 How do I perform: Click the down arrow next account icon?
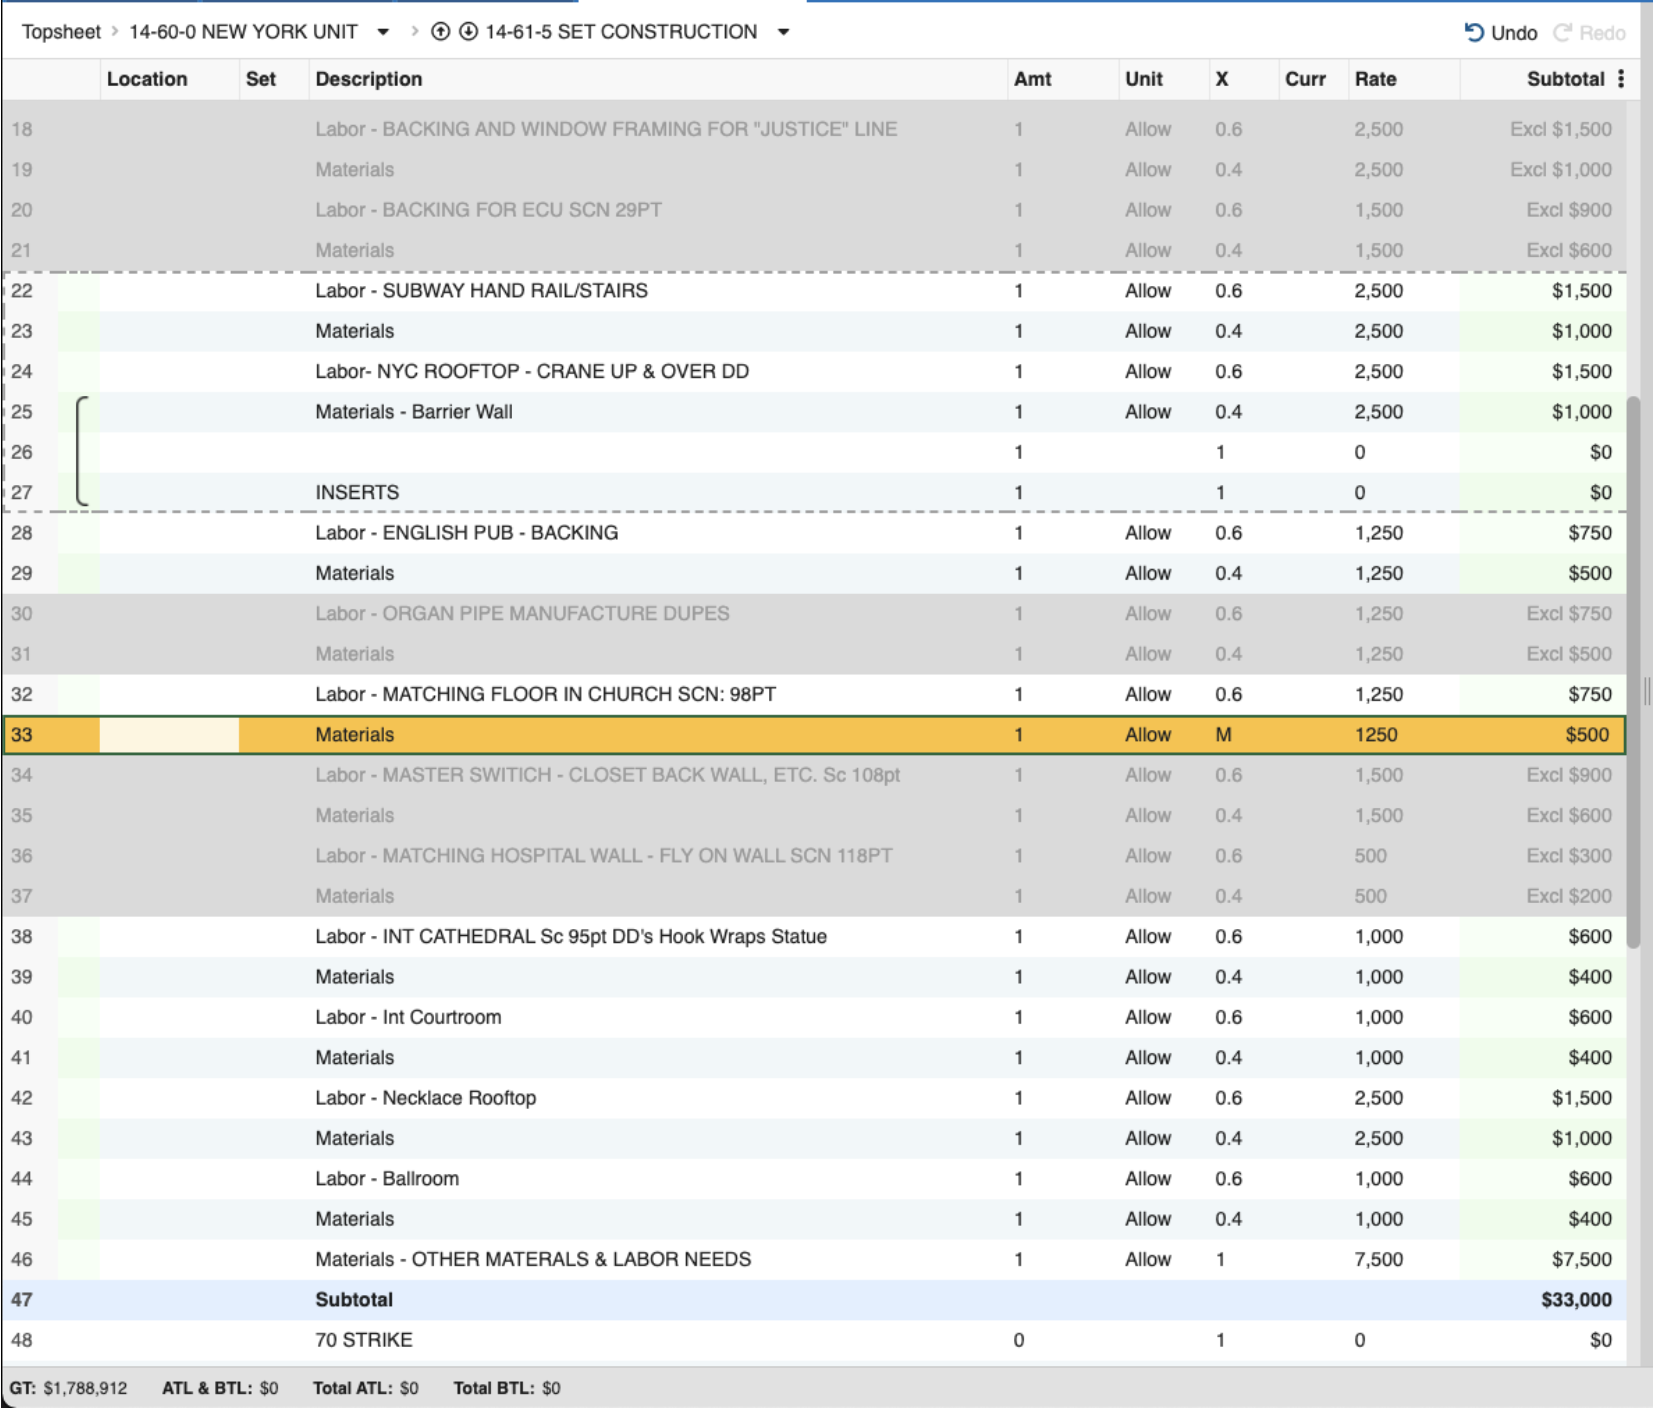coord(468,32)
